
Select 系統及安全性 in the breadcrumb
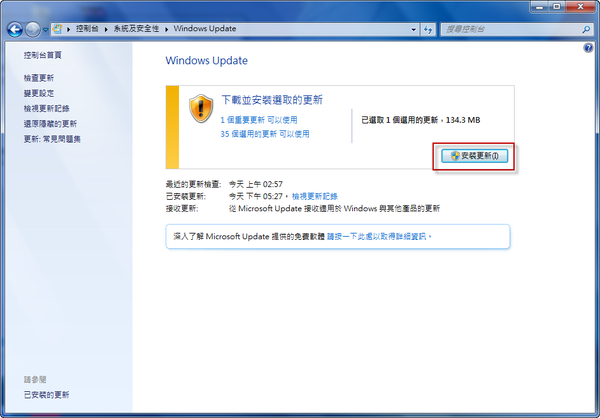136,29
